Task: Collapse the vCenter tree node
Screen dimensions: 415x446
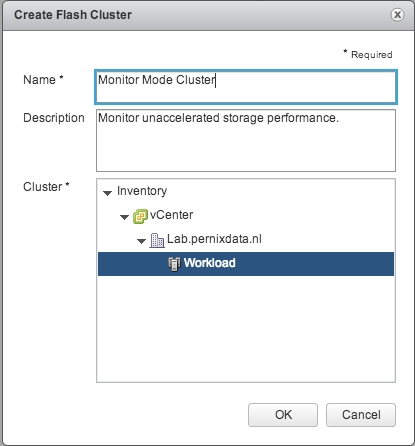Action: coord(124,217)
